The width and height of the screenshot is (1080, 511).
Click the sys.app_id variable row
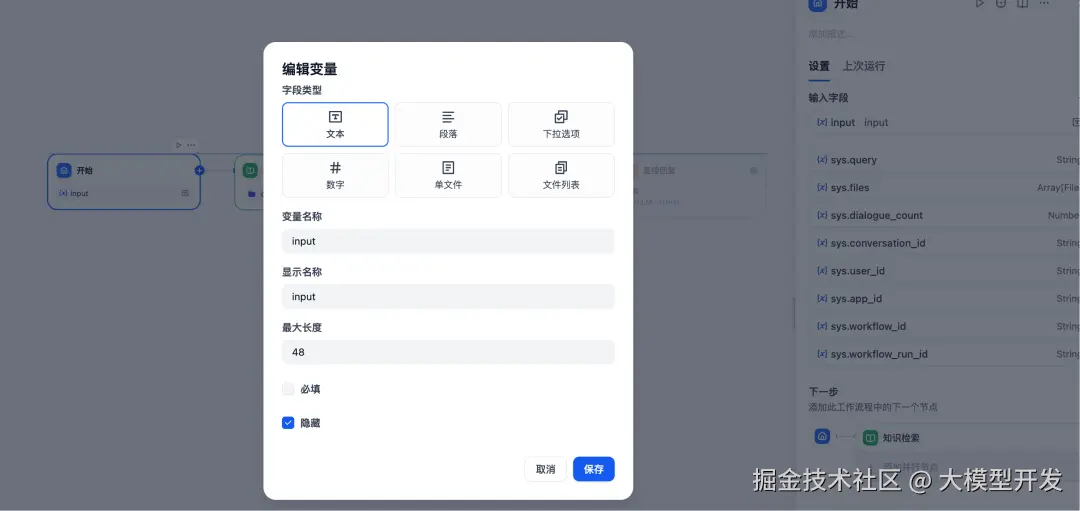pyautogui.click(x=945, y=298)
